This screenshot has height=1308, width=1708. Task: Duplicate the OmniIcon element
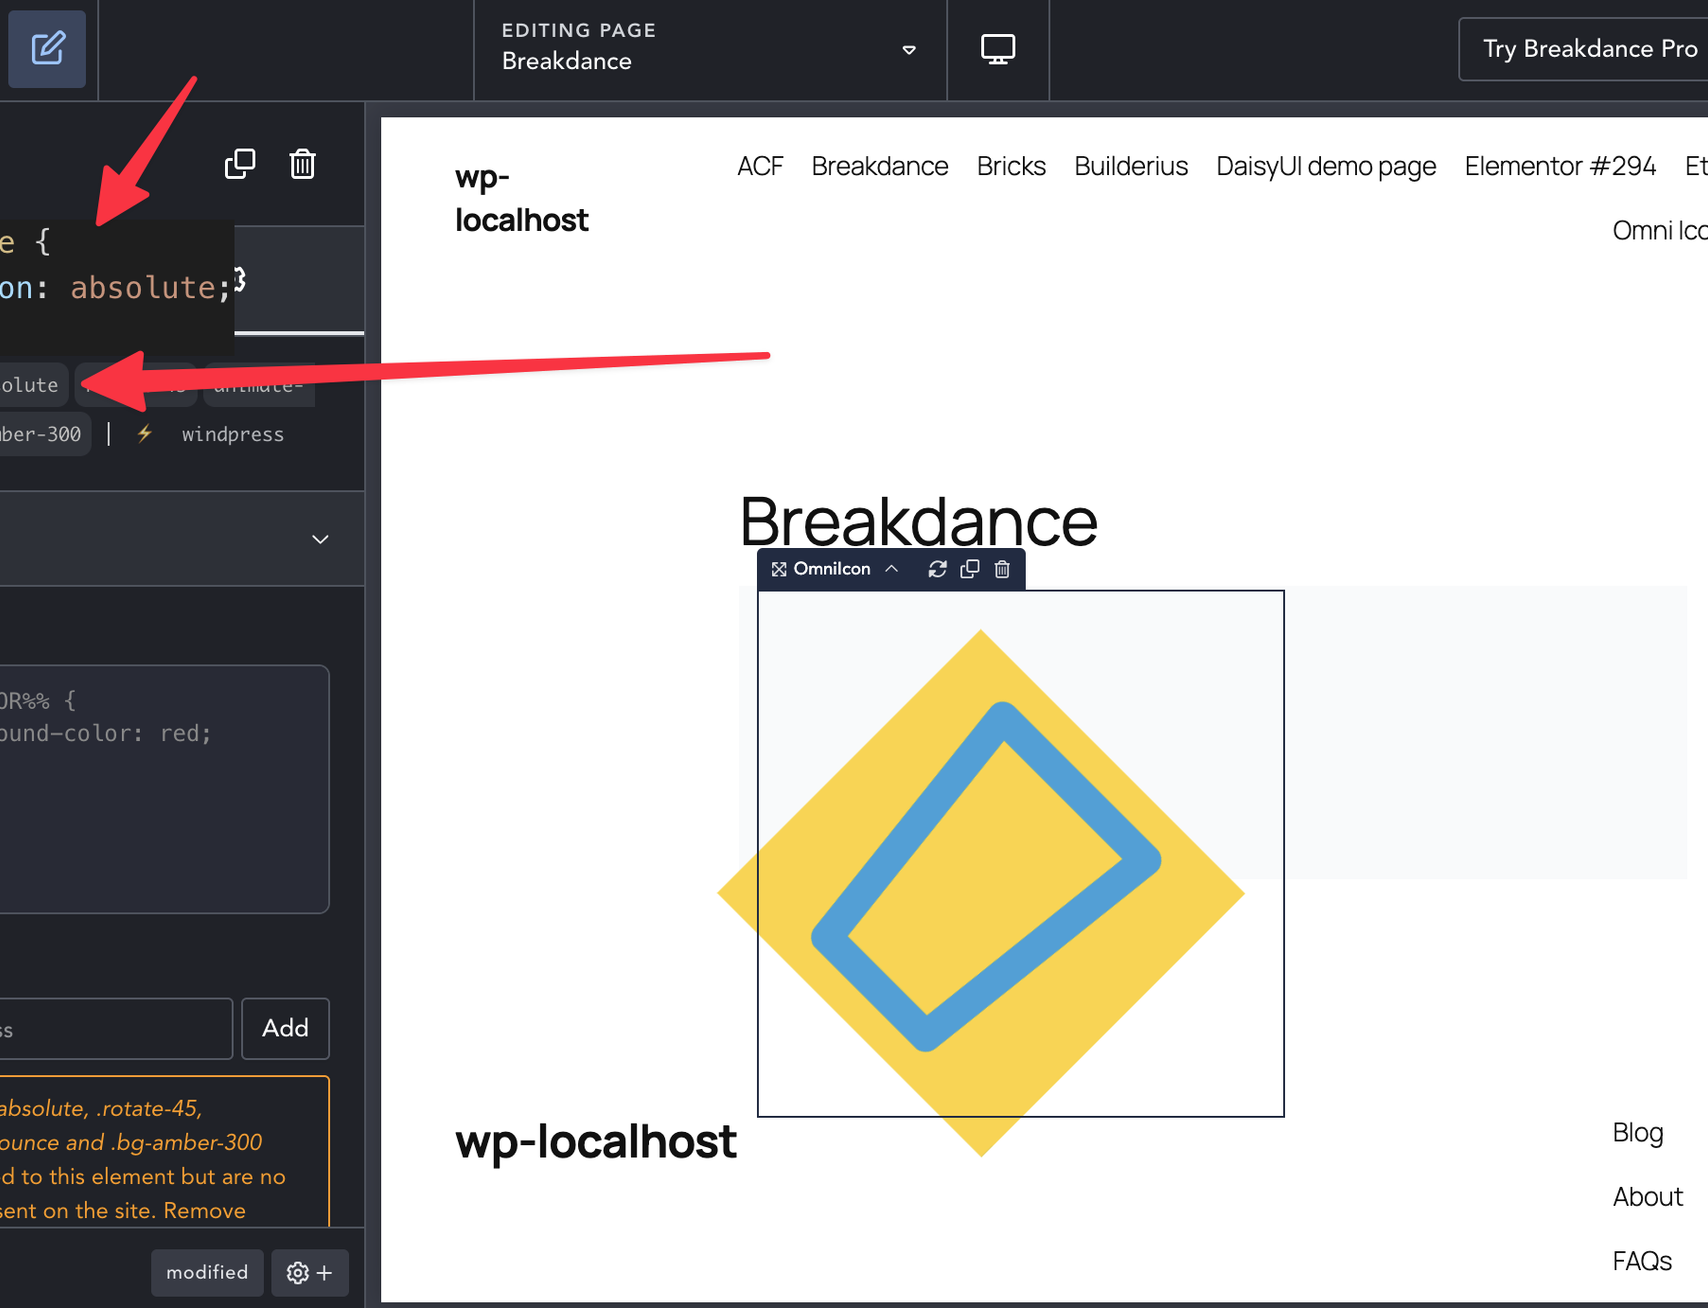click(969, 569)
